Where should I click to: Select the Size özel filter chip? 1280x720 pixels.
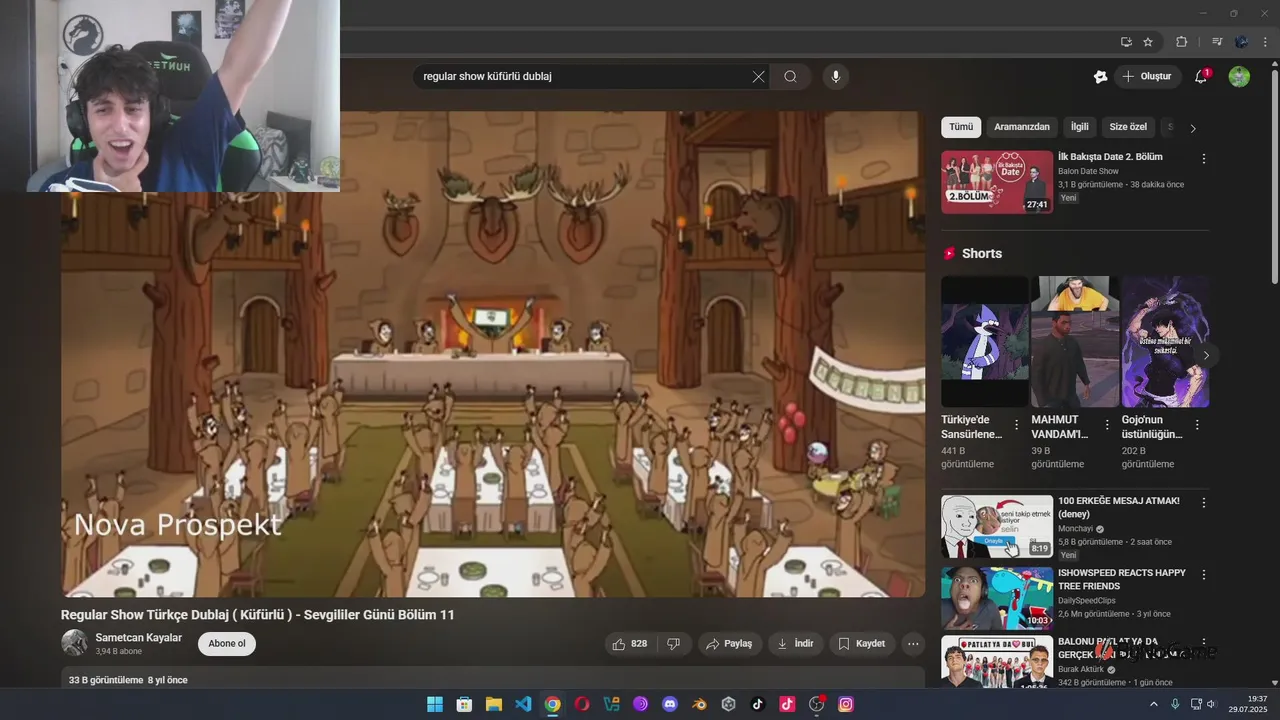coord(1128,127)
